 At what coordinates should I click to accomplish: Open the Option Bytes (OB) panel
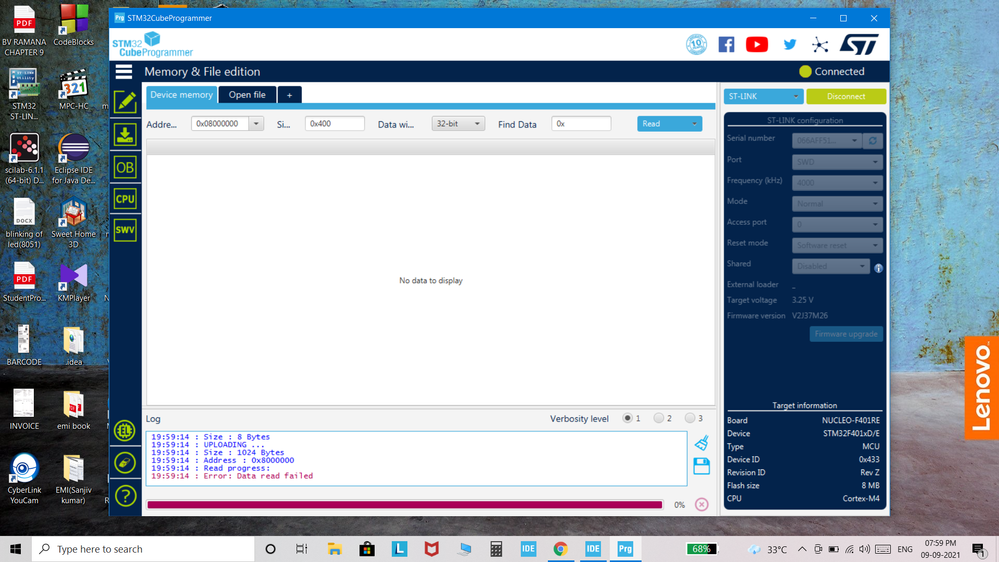click(x=125, y=168)
